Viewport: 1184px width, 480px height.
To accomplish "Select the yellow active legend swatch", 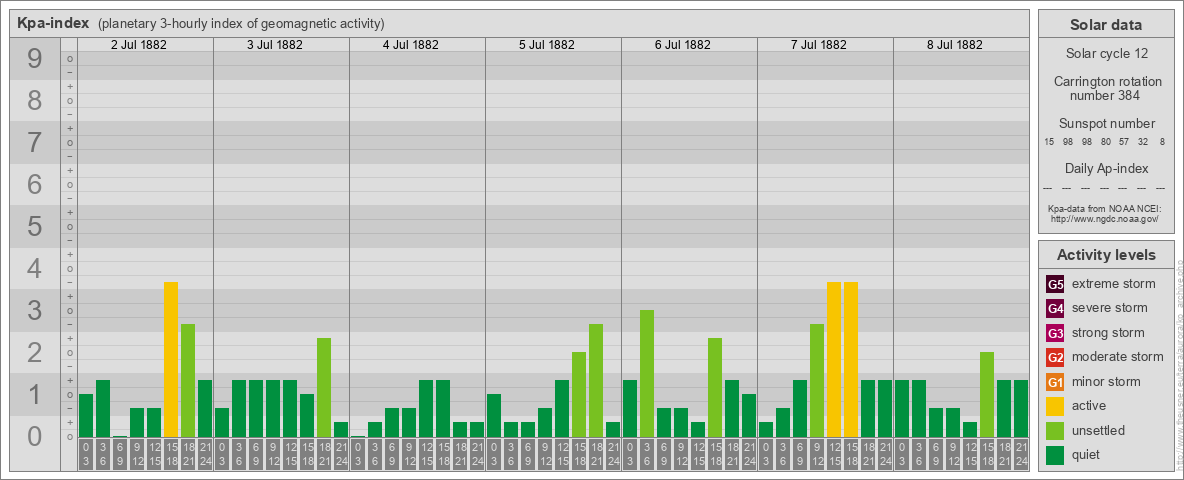I will point(1055,406).
